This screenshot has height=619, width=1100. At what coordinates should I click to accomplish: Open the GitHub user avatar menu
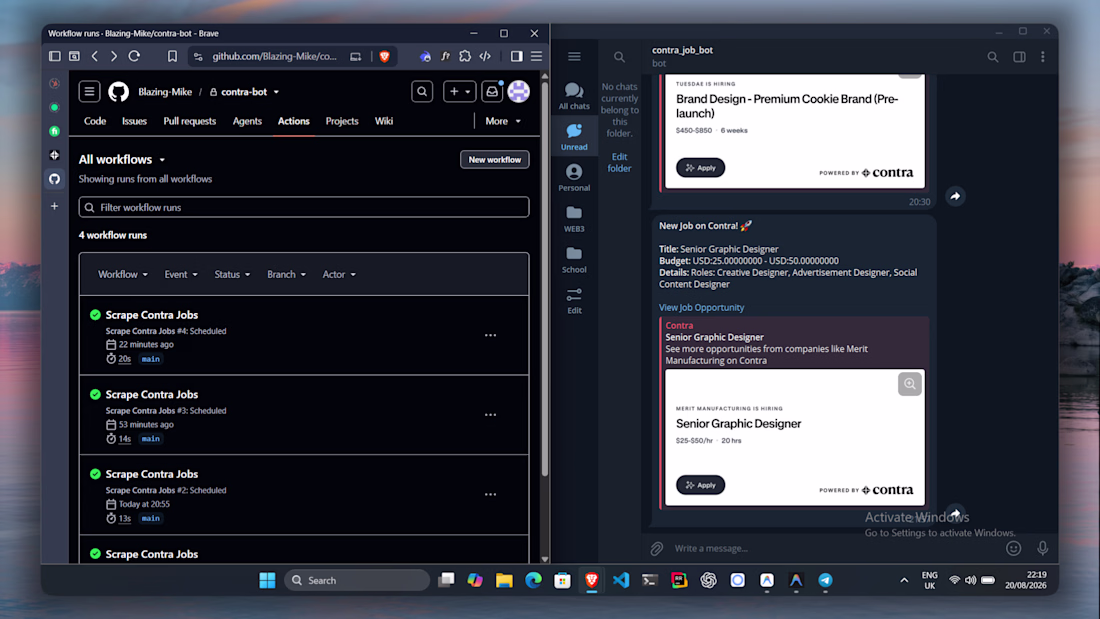pos(518,91)
